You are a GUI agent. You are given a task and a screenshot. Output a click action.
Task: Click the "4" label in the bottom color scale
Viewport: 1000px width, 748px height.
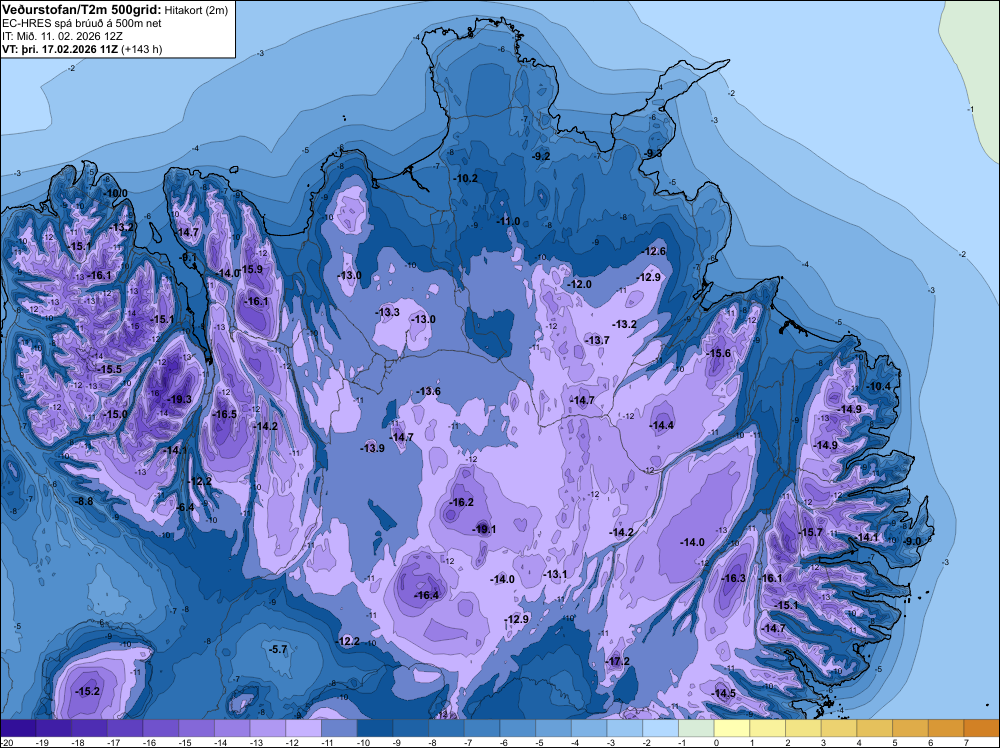pos(860,743)
